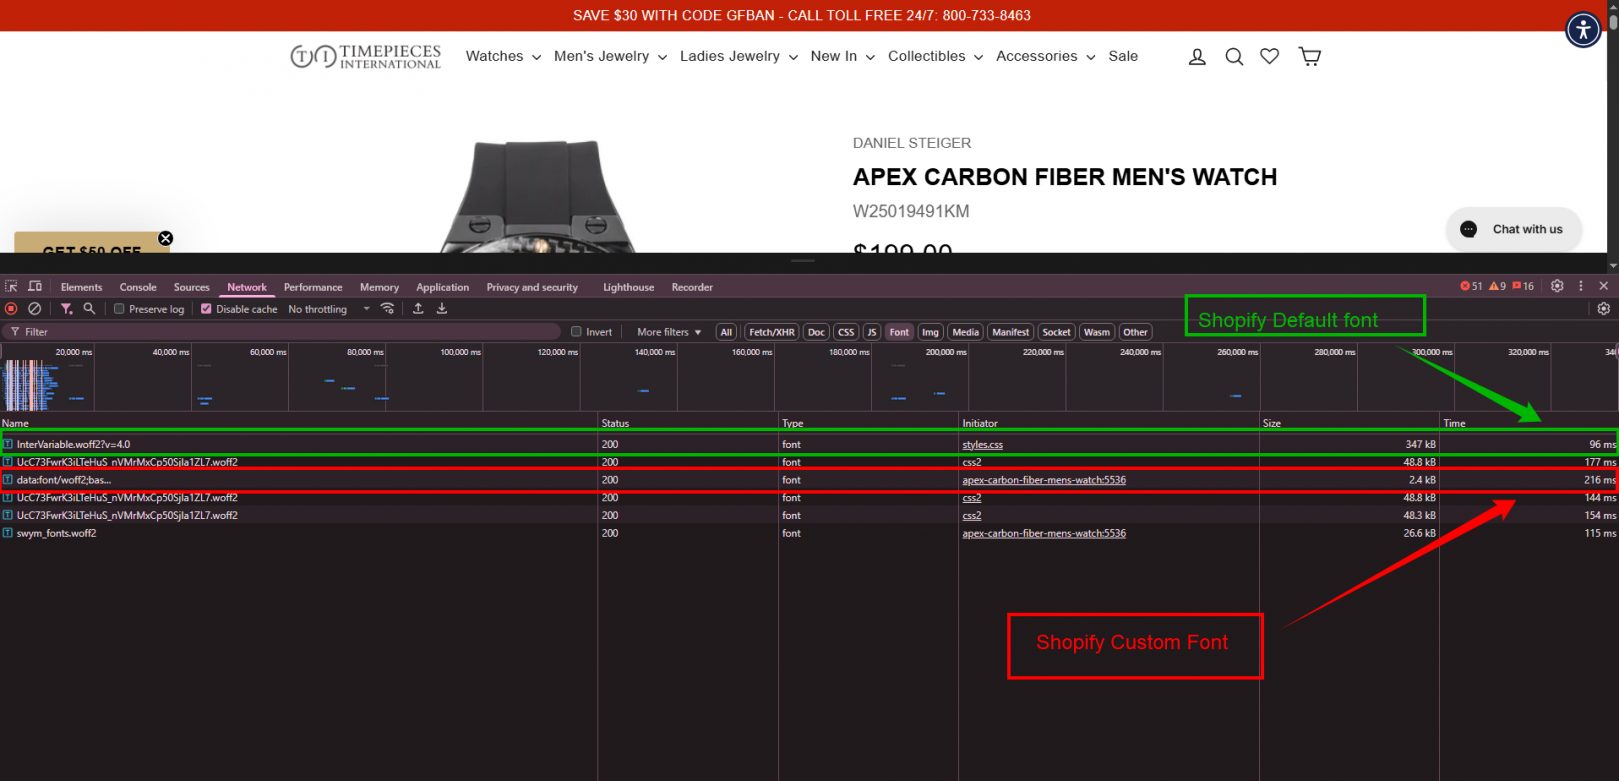Switch to Elements tab
Viewport: 1619px width, 781px height.
click(x=81, y=287)
